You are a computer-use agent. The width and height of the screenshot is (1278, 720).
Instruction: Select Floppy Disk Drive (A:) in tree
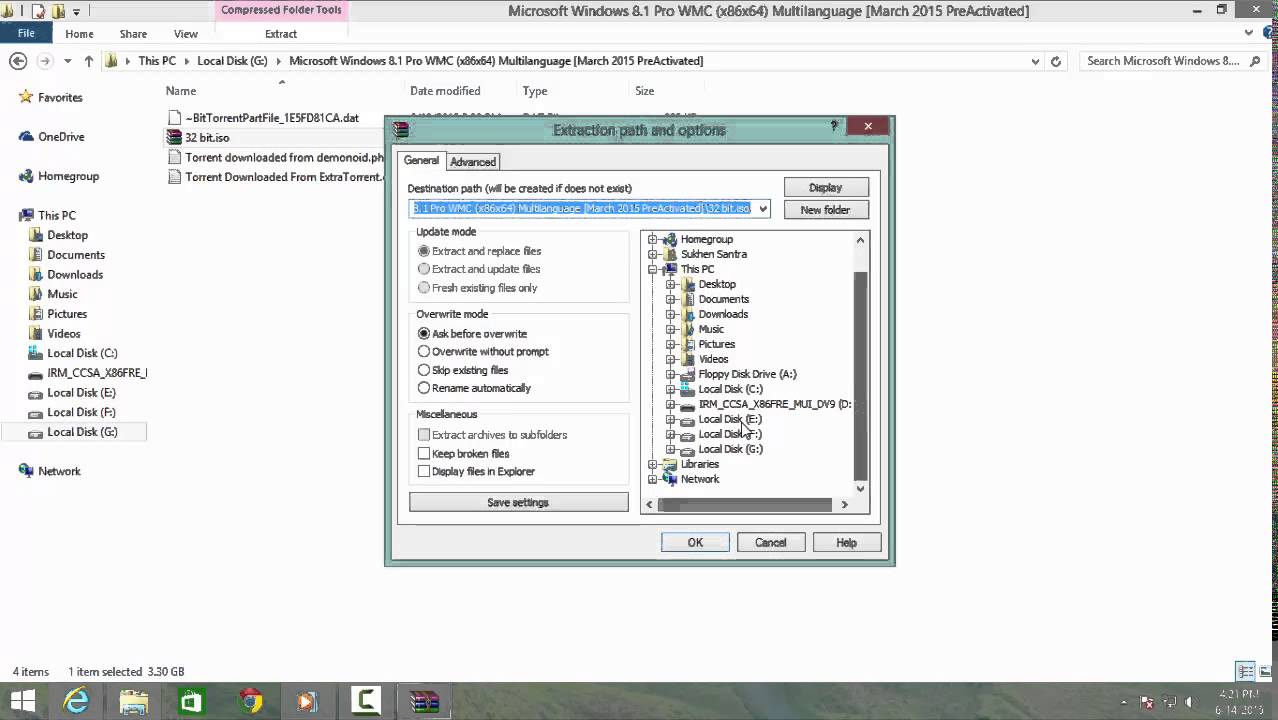pyautogui.click(x=747, y=374)
